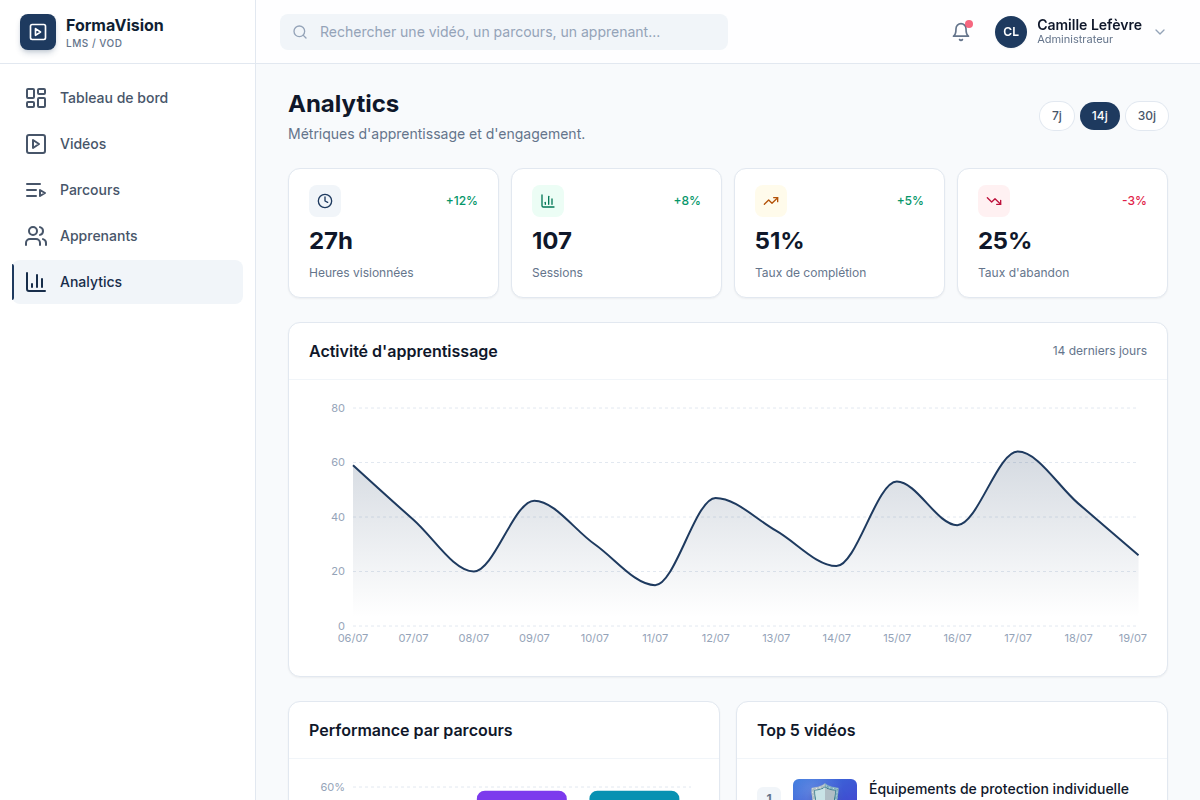Click the 25% abandon value

pyautogui.click(x=1004, y=241)
